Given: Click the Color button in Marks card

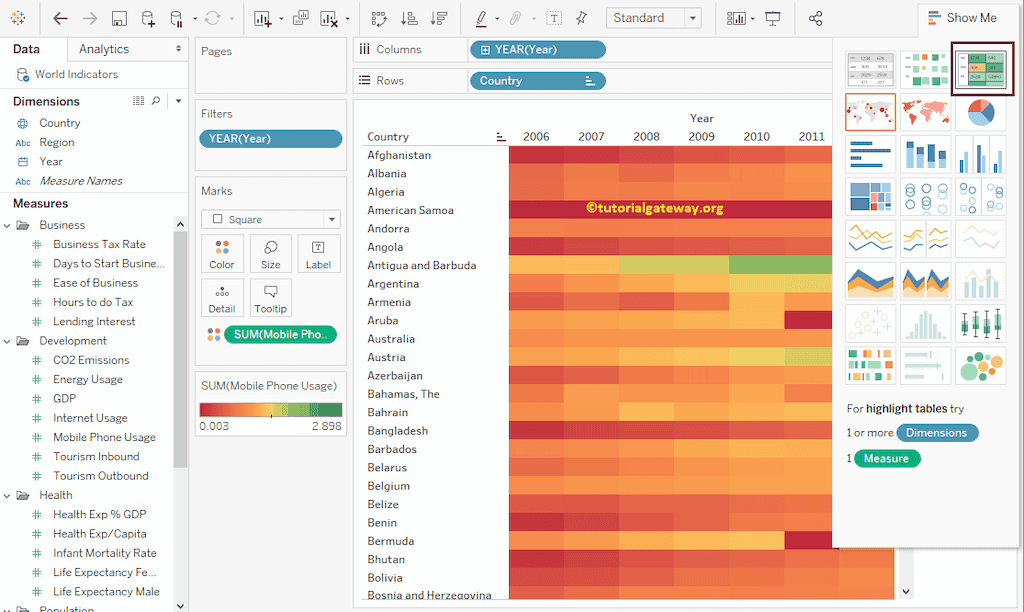Looking at the screenshot, I should (222, 254).
